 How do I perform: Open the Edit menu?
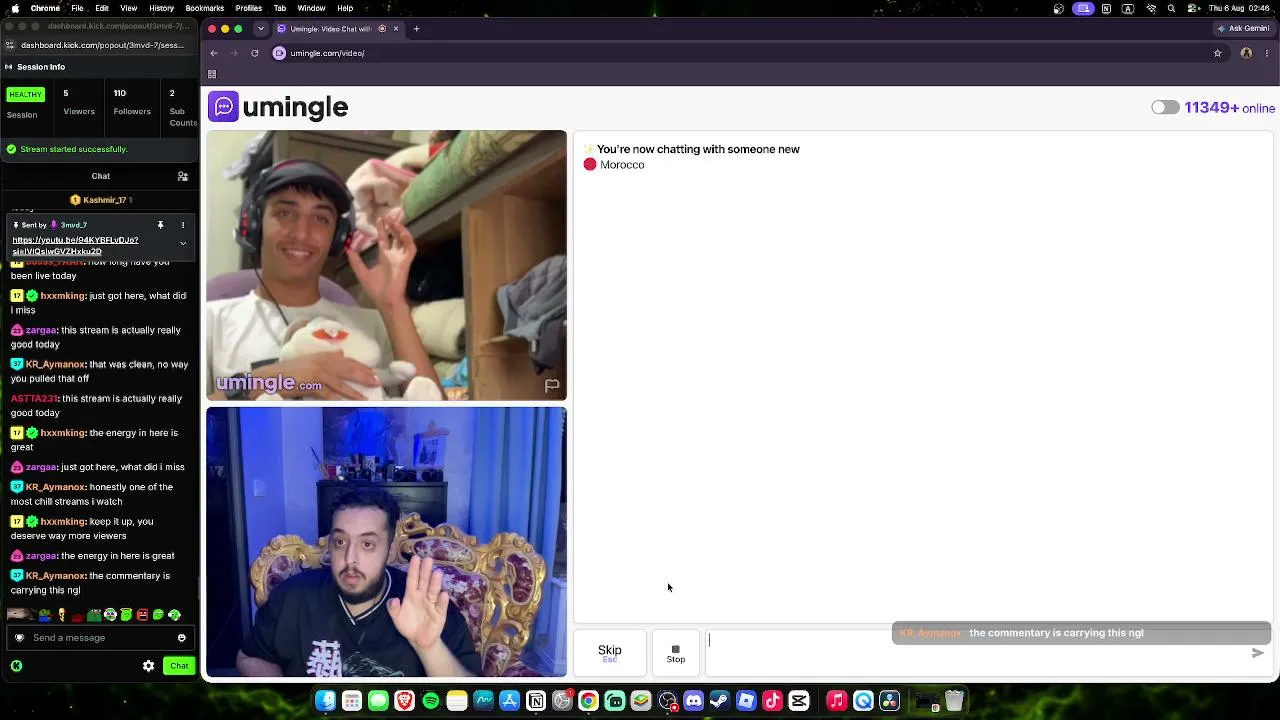tap(102, 8)
